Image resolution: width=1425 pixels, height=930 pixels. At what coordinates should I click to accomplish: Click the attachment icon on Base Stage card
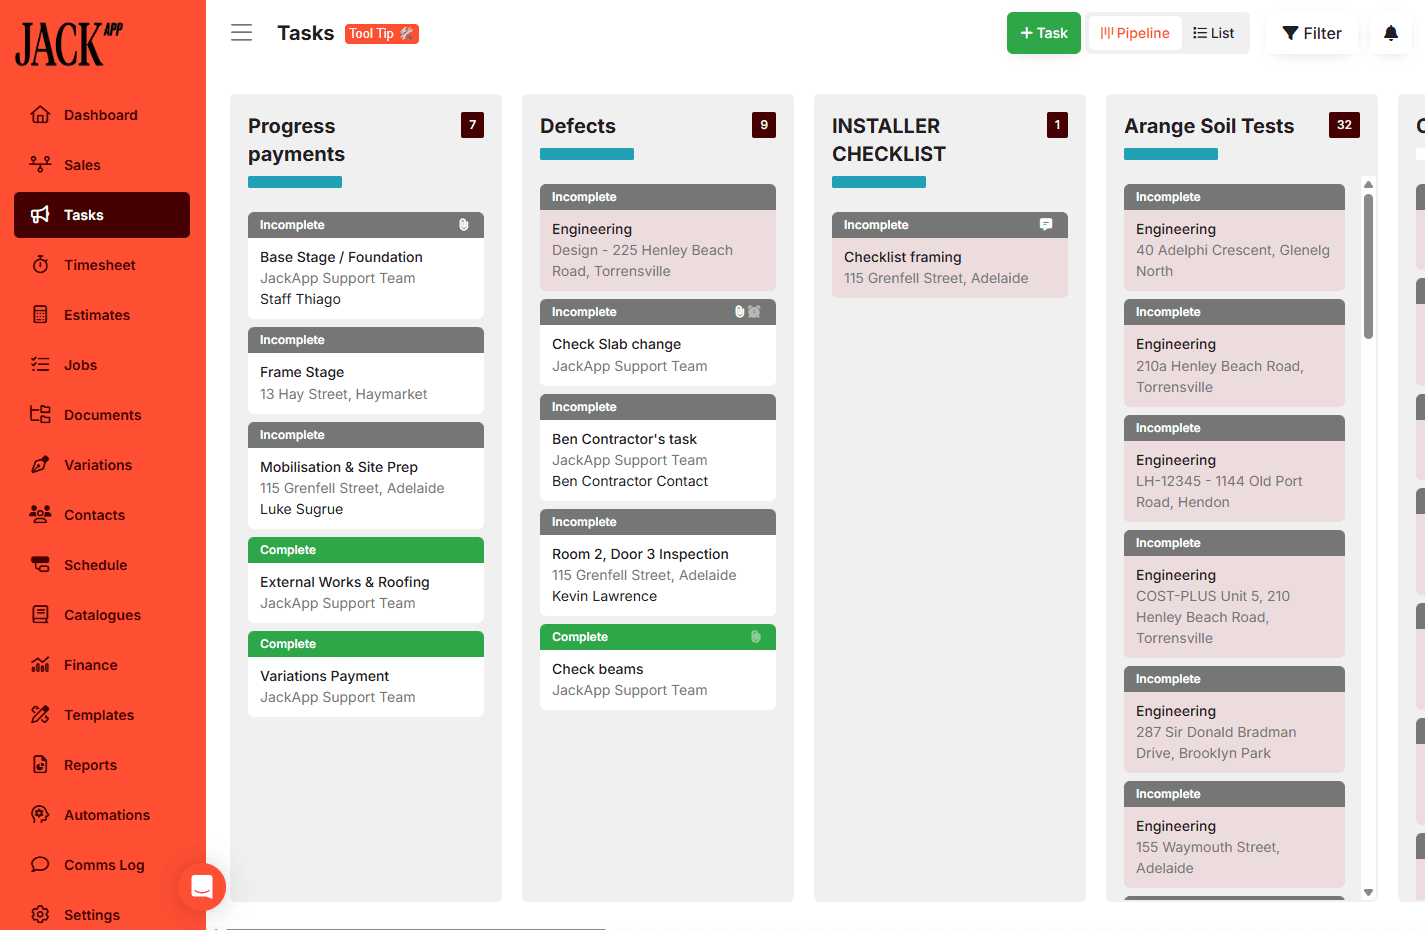coord(464,225)
